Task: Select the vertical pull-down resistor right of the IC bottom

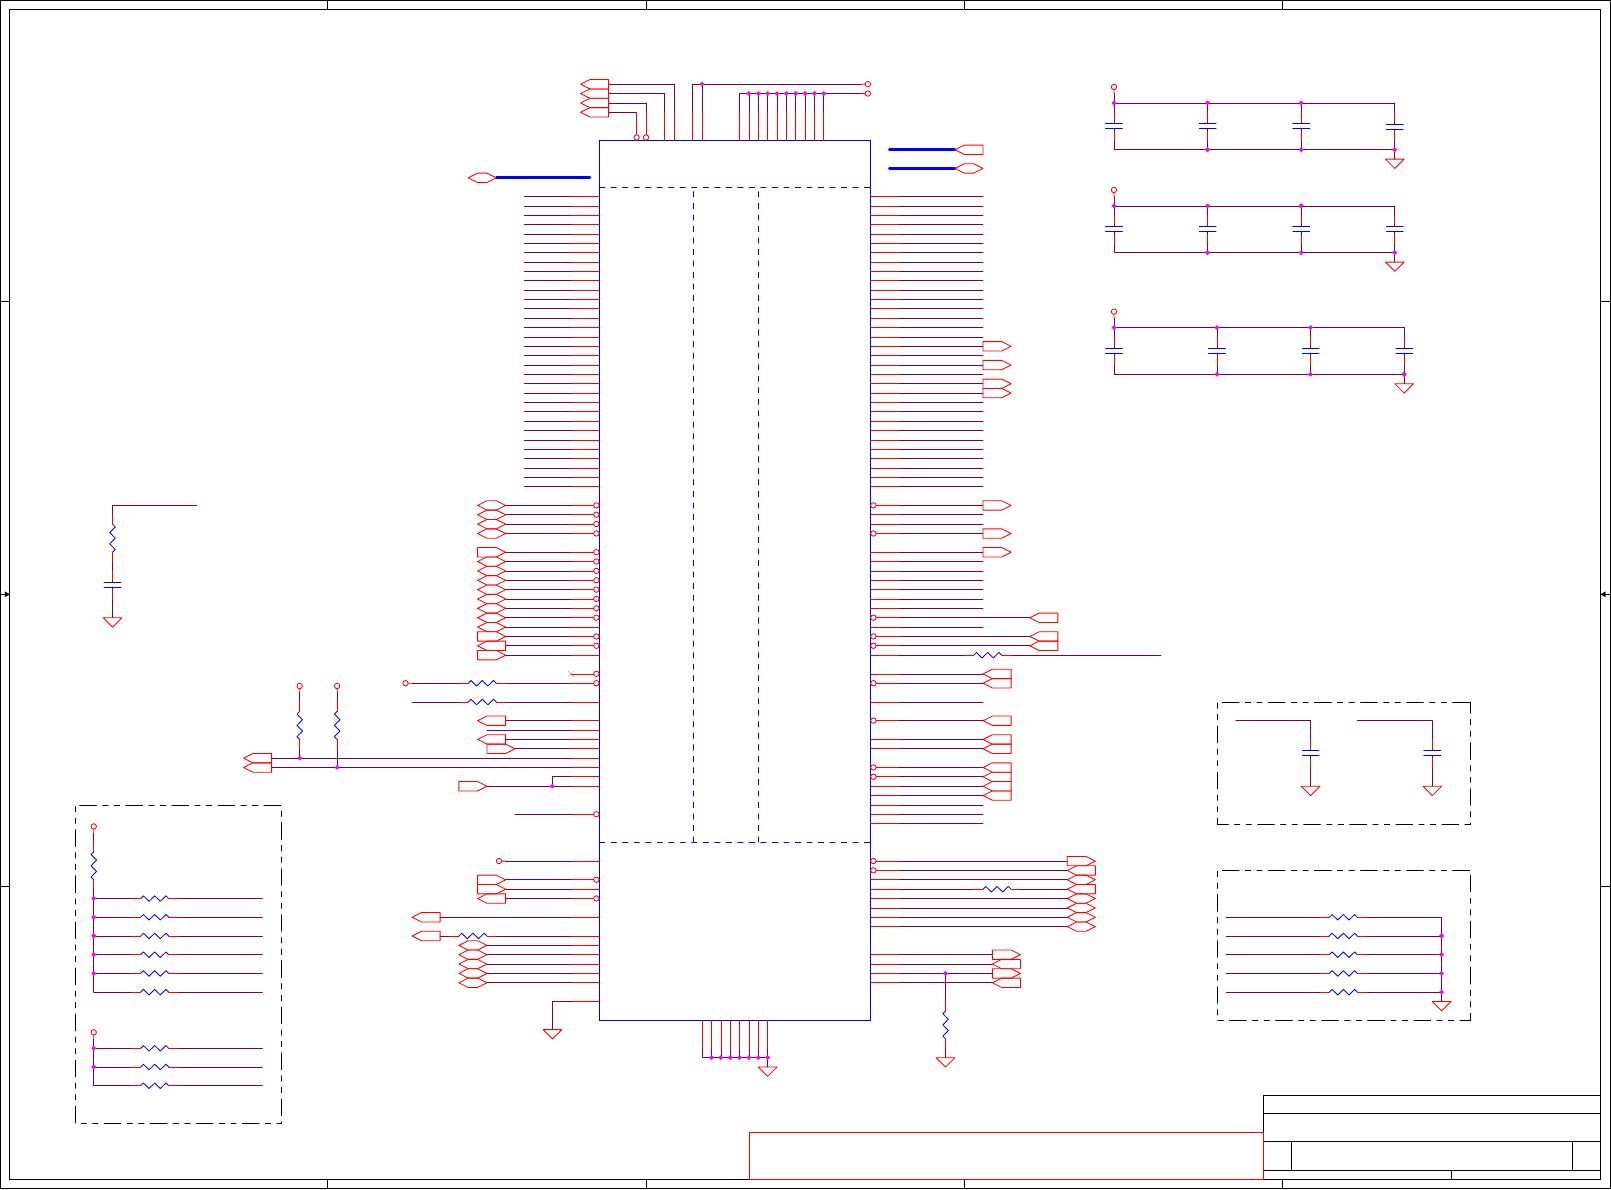Action: point(945,1025)
